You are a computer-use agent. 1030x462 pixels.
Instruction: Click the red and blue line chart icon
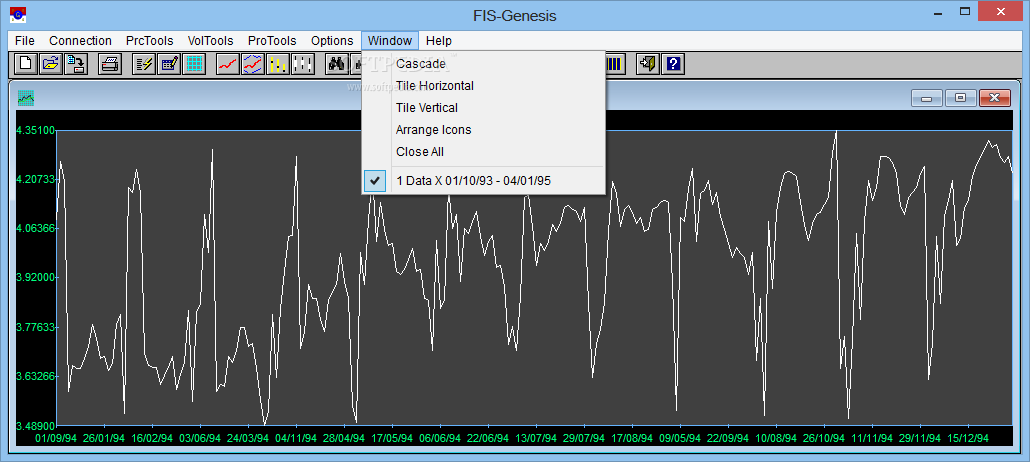(252, 64)
